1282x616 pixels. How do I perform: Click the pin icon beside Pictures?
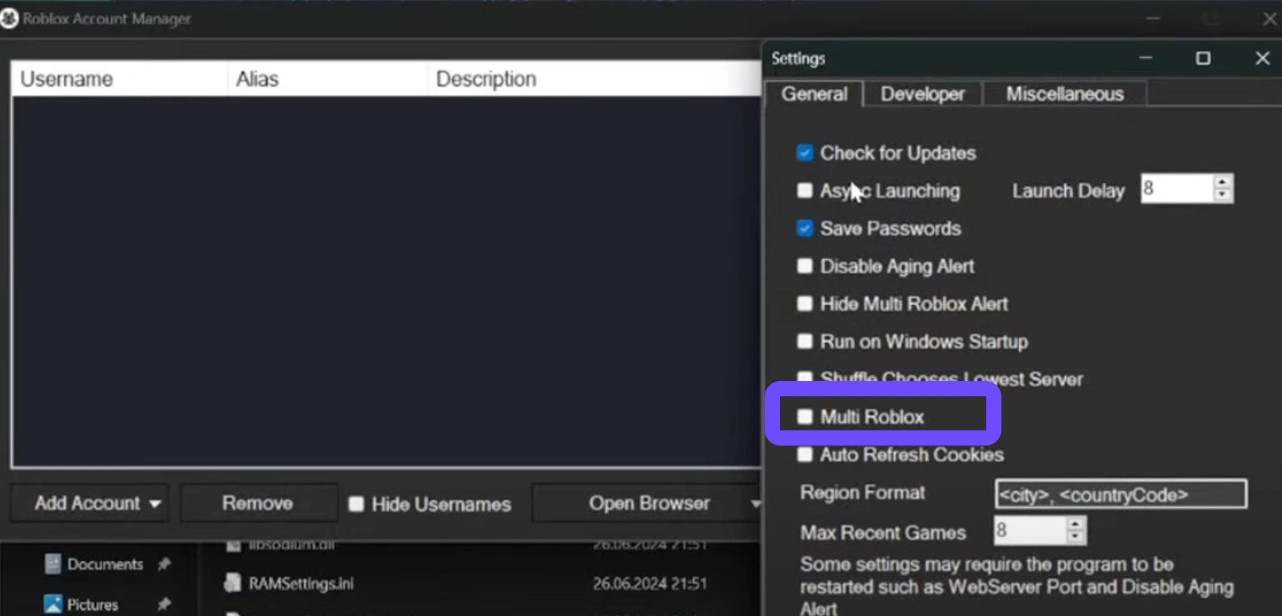163,605
